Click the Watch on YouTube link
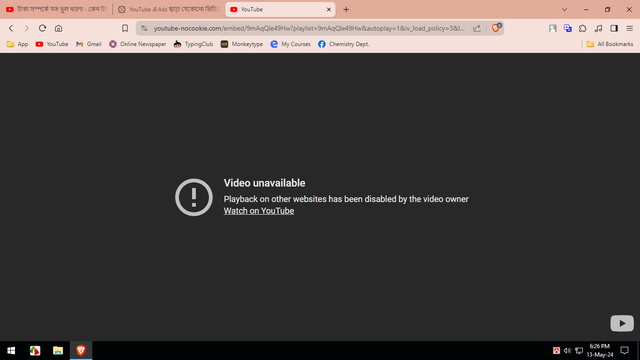 coord(259,211)
